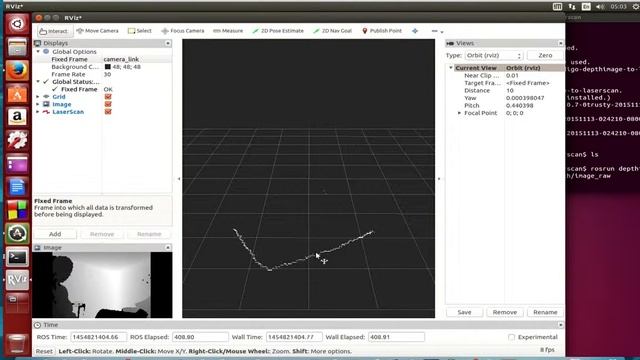Open Ubuntu Dash search icon
640x360 pixels.
(x=17, y=24)
